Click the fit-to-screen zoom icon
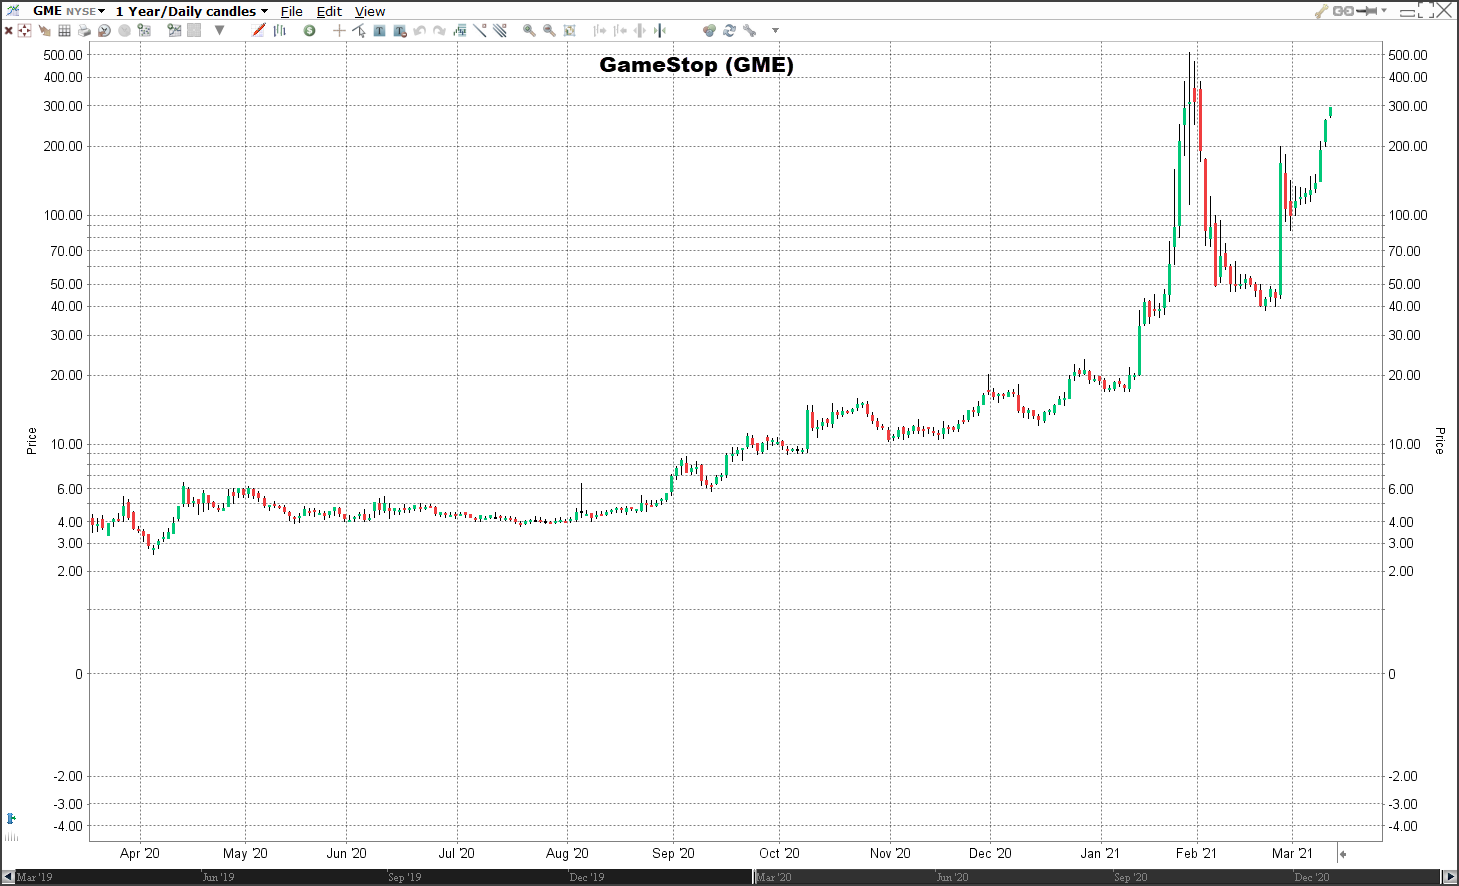 569,31
